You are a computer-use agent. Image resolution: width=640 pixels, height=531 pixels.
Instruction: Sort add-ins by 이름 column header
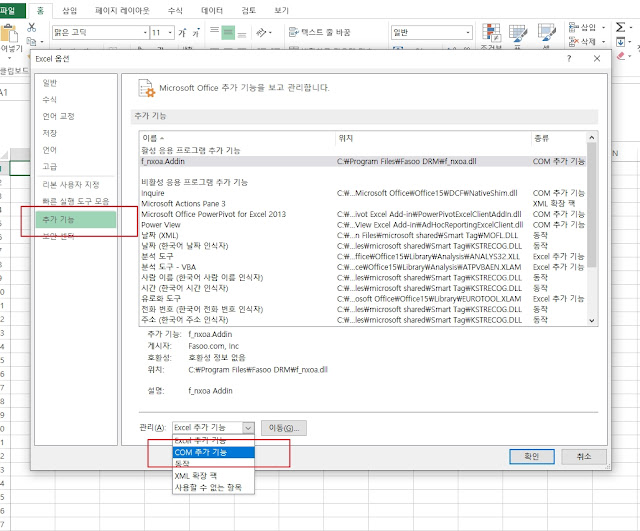(237, 138)
